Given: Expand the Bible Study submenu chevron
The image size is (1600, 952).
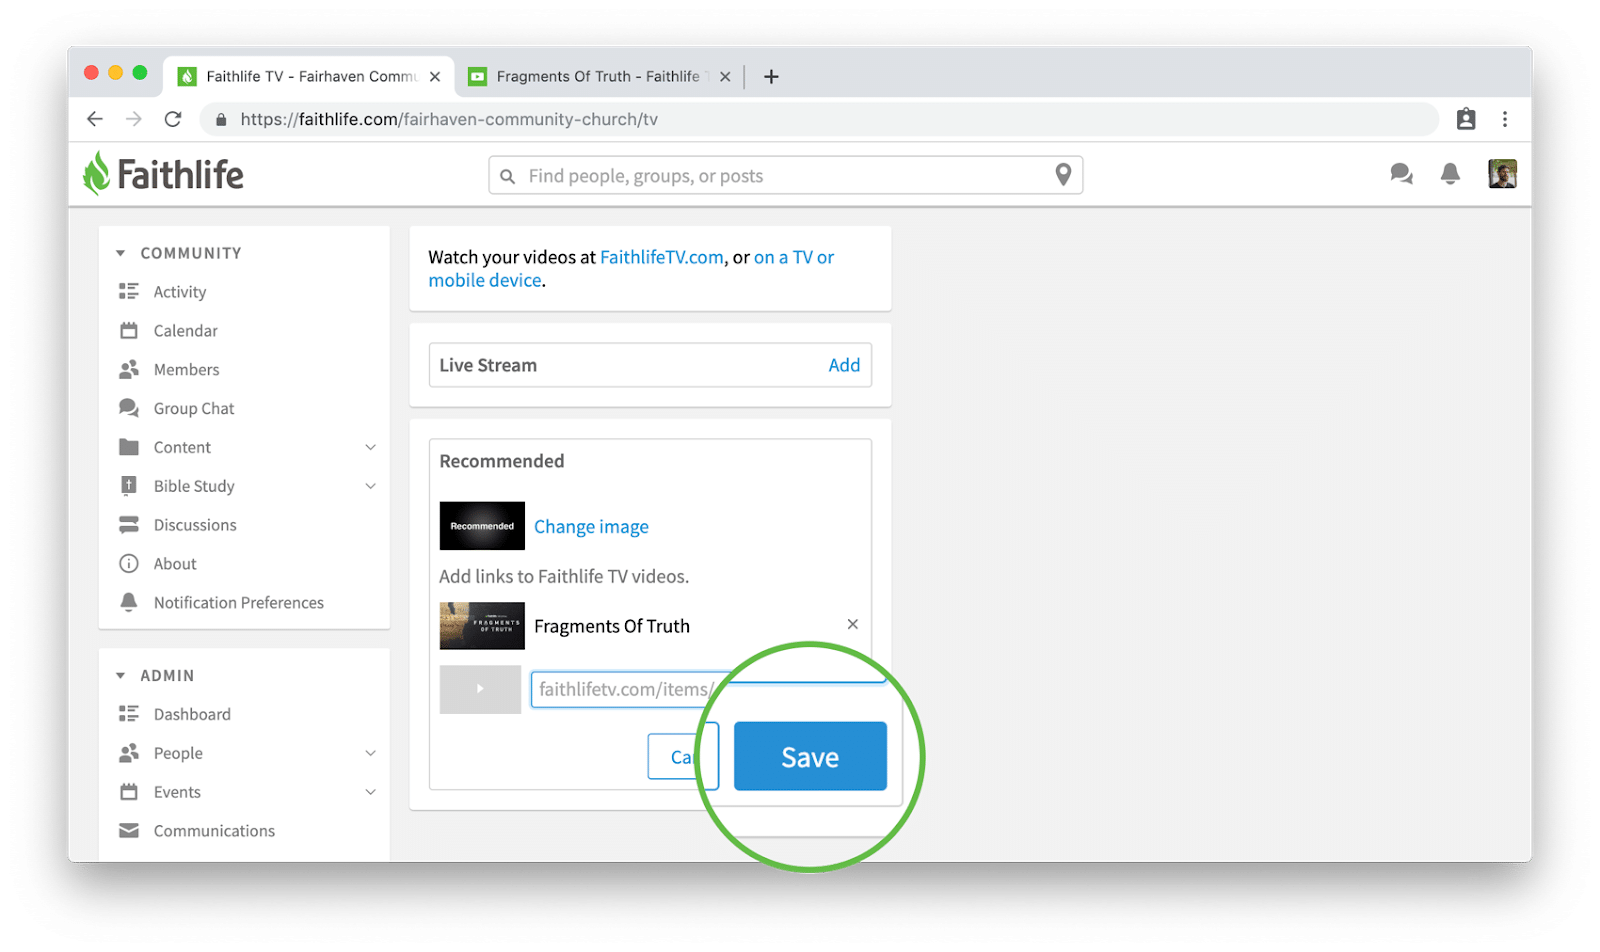Looking at the screenshot, I should (370, 486).
